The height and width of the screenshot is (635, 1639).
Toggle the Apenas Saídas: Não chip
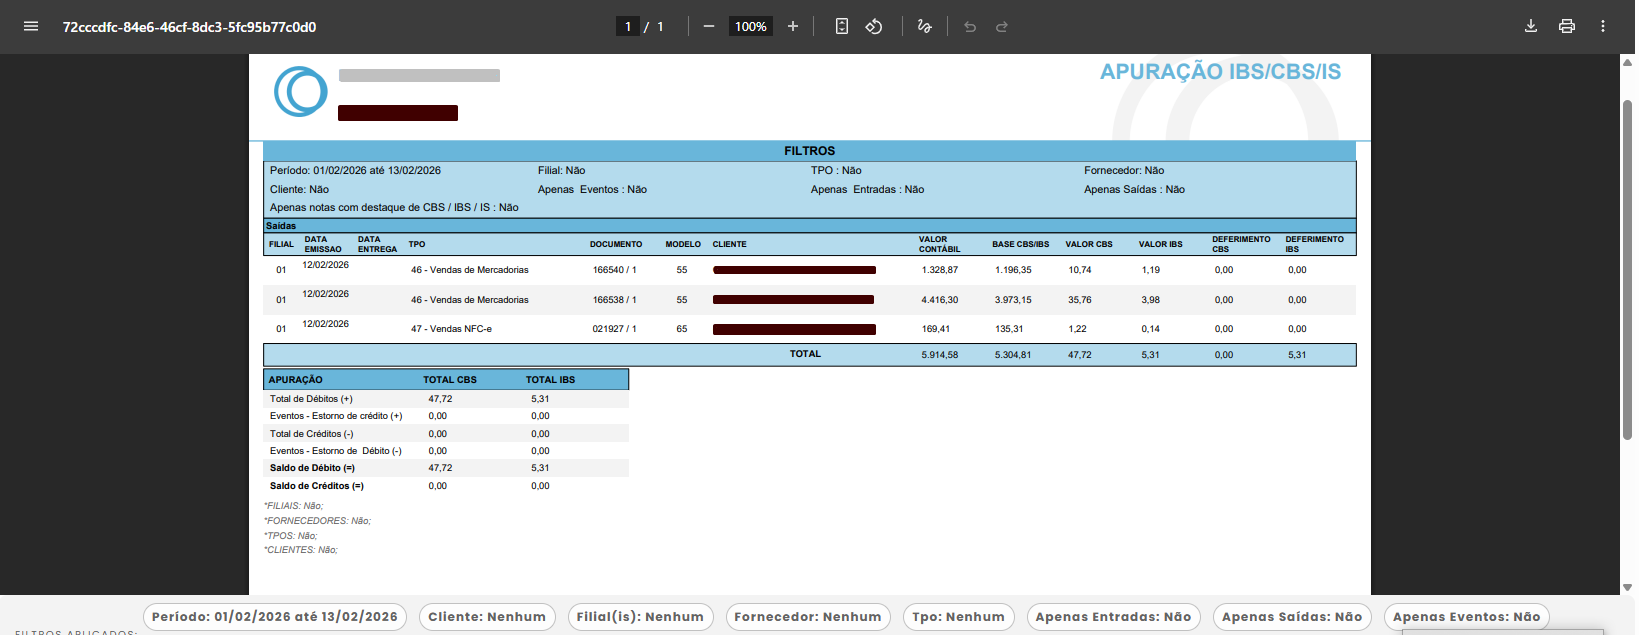click(1292, 617)
